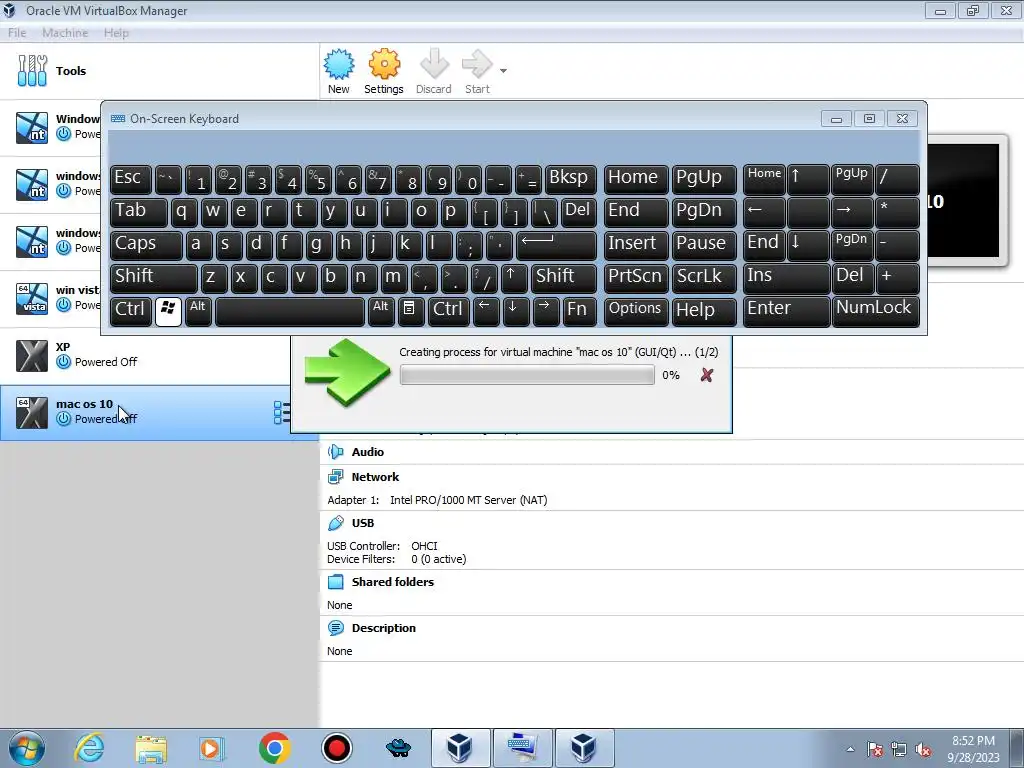Toggle the left Ctrl key on the keyboard
The width and height of the screenshot is (1024, 768).
[131, 311]
